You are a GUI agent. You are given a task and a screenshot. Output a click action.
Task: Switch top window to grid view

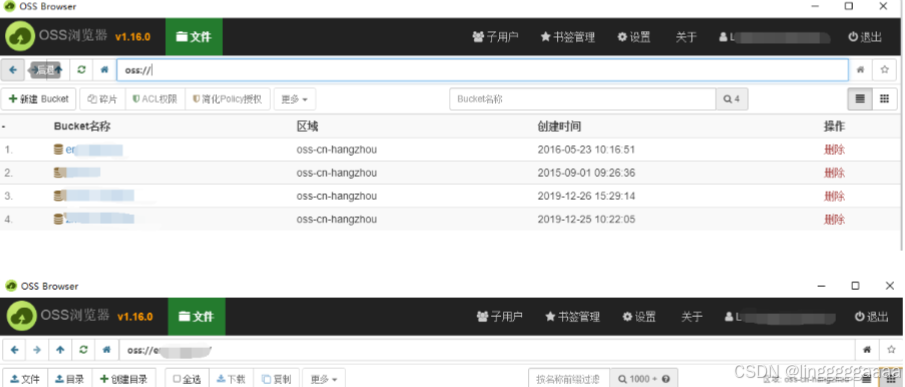[884, 99]
